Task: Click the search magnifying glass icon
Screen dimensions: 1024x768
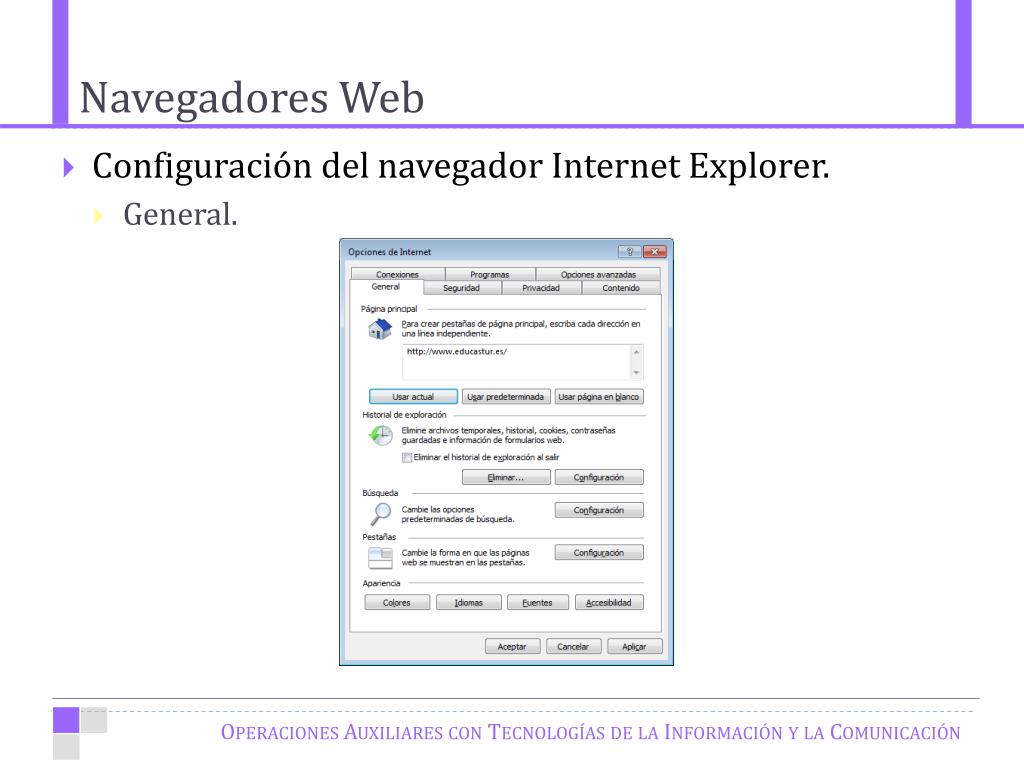Action: [x=380, y=514]
